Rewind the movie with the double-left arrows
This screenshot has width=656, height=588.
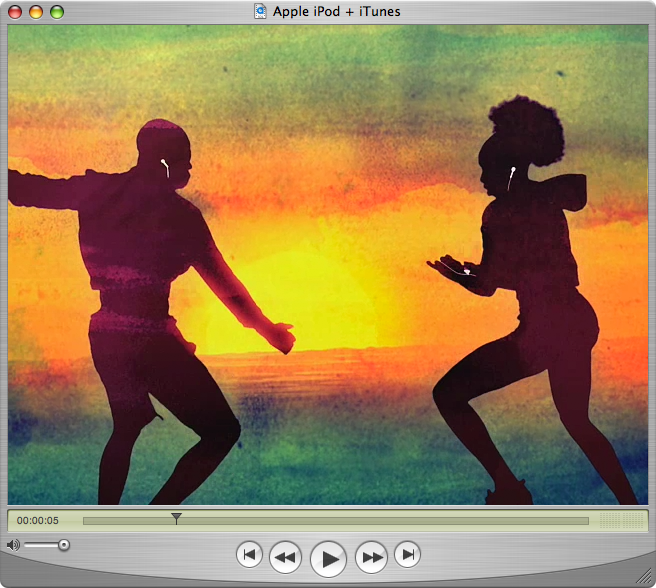click(285, 557)
